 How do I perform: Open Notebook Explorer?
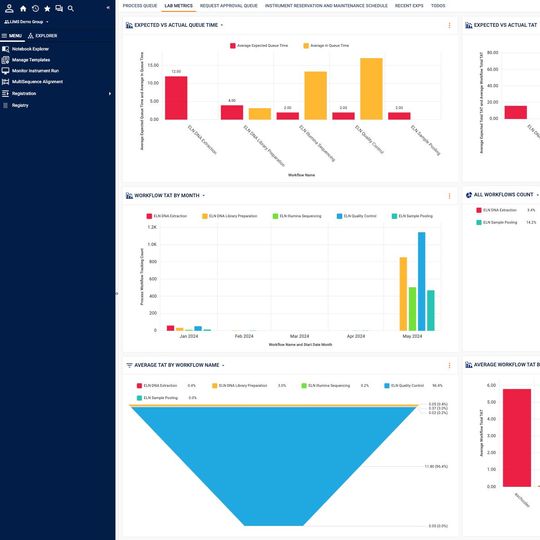pyautogui.click(x=30, y=49)
